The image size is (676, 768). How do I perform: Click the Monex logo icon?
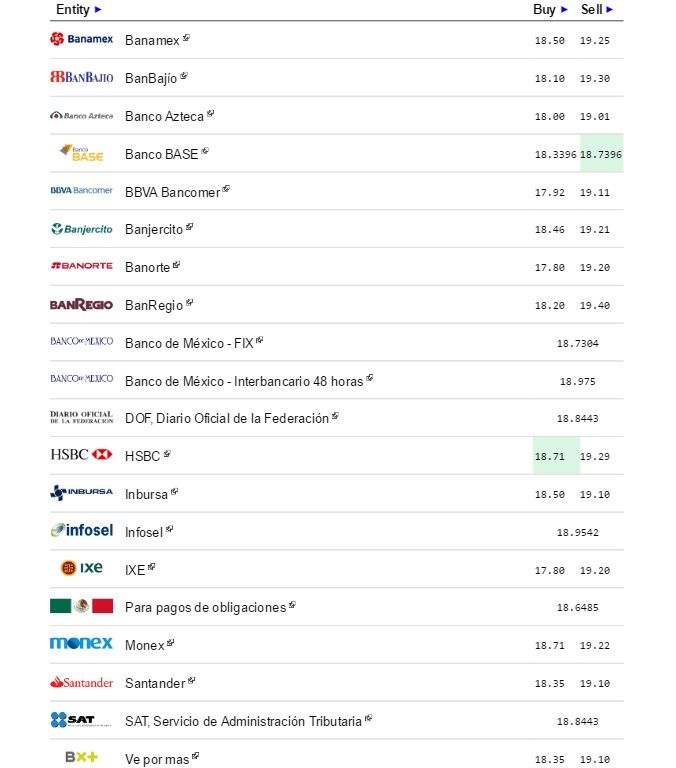coord(81,643)
